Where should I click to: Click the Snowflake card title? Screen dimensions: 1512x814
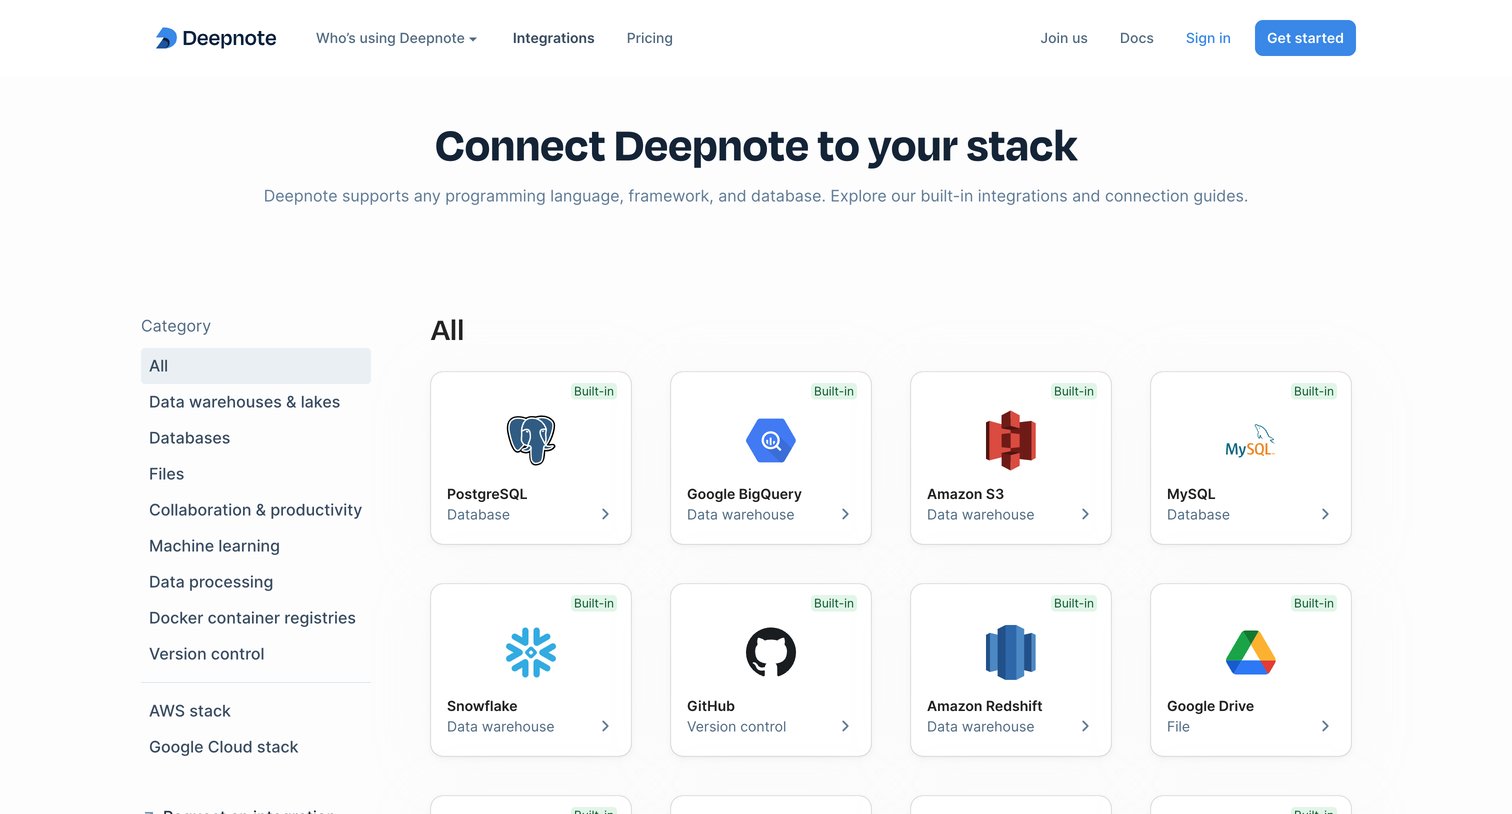pyautogui.click(x=482, y=706)
